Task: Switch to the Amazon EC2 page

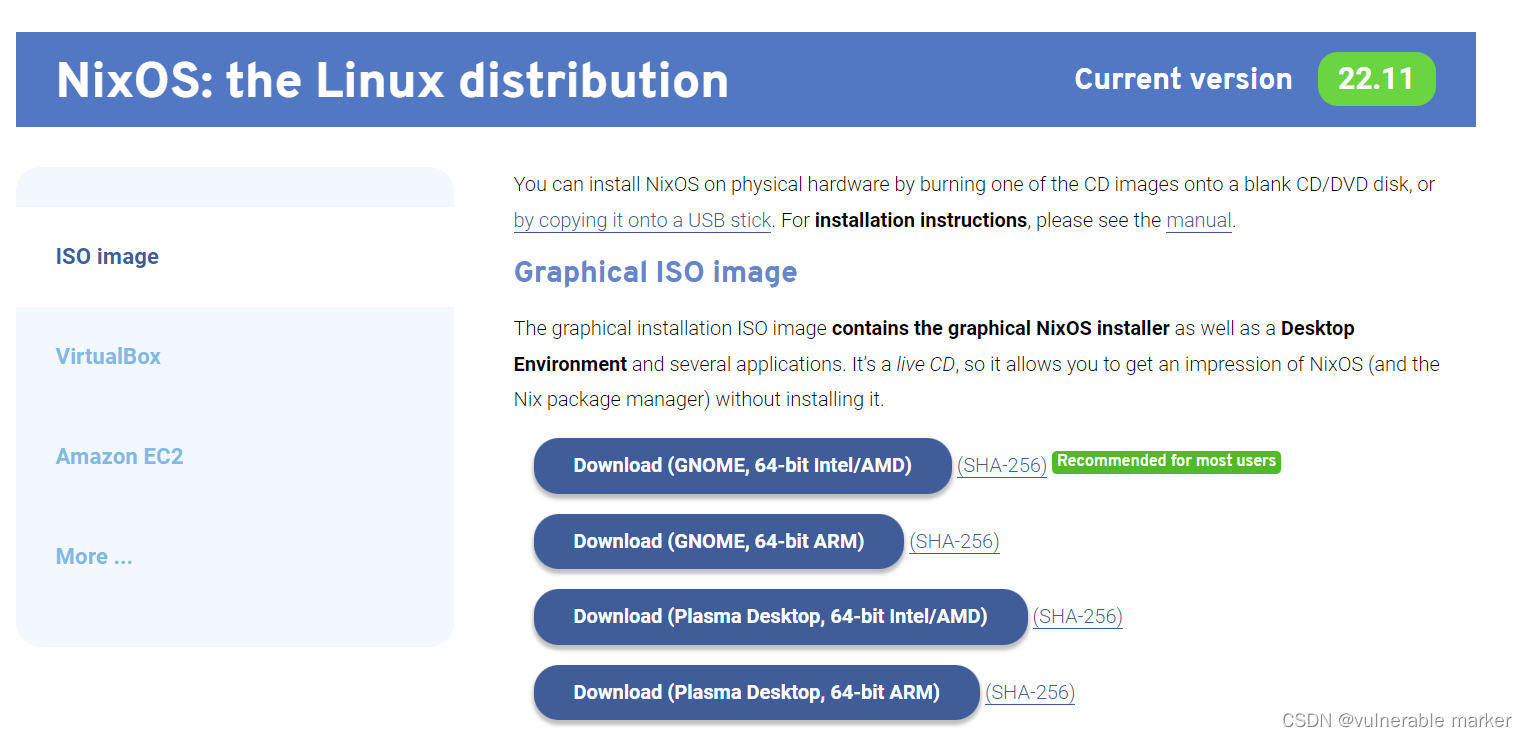Action: click(x=119, y=456)
